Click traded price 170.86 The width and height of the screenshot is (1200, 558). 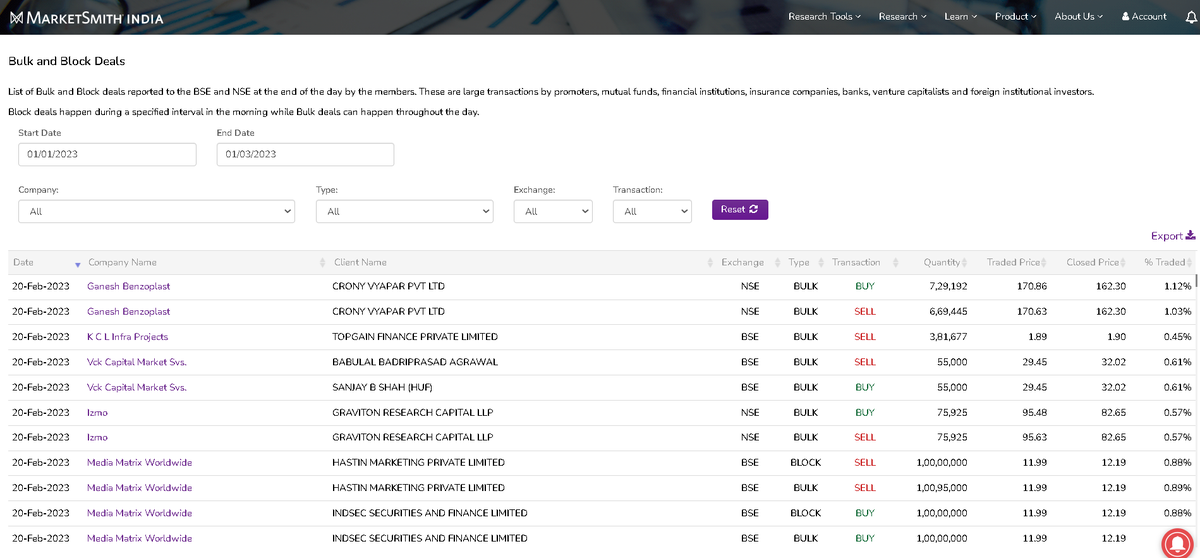(x=1030, y=286)
